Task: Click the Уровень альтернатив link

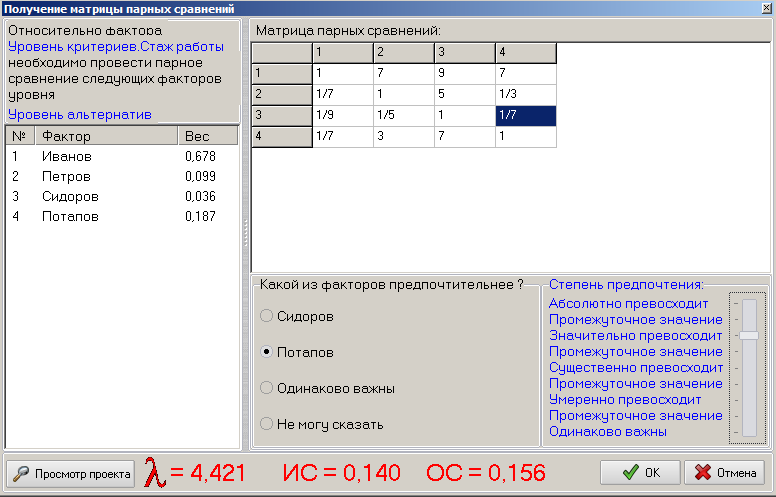Action: (x=80, y=114)
